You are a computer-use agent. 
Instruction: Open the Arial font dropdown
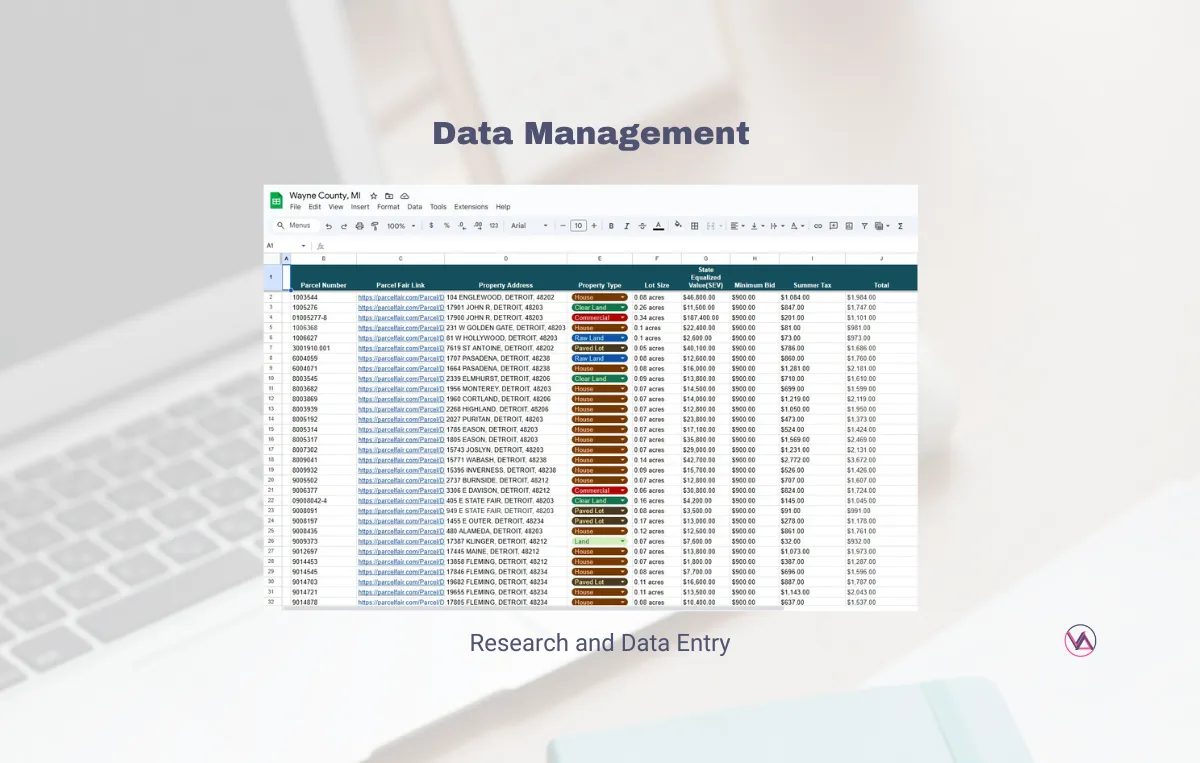(530, 226)
